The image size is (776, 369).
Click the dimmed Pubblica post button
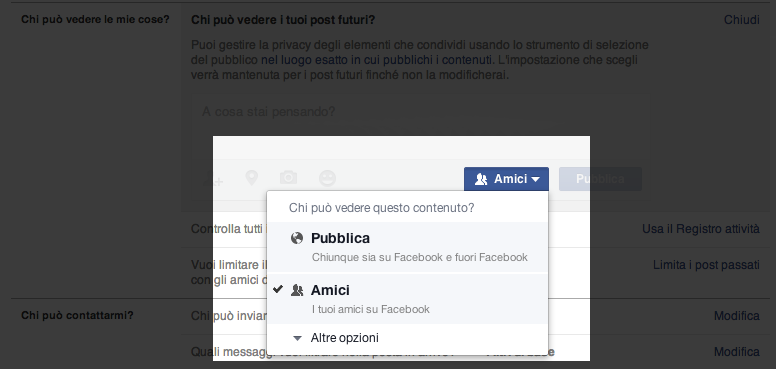point(600,179)
